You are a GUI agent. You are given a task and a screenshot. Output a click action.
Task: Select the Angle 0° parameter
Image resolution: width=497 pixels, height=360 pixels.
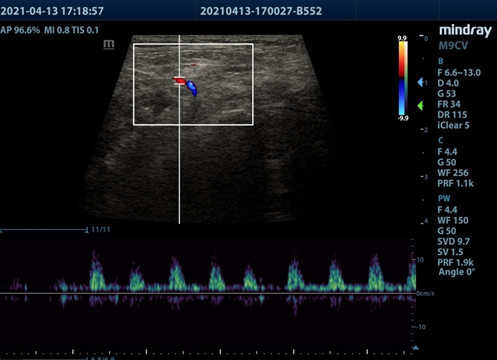tap(457, 272)
